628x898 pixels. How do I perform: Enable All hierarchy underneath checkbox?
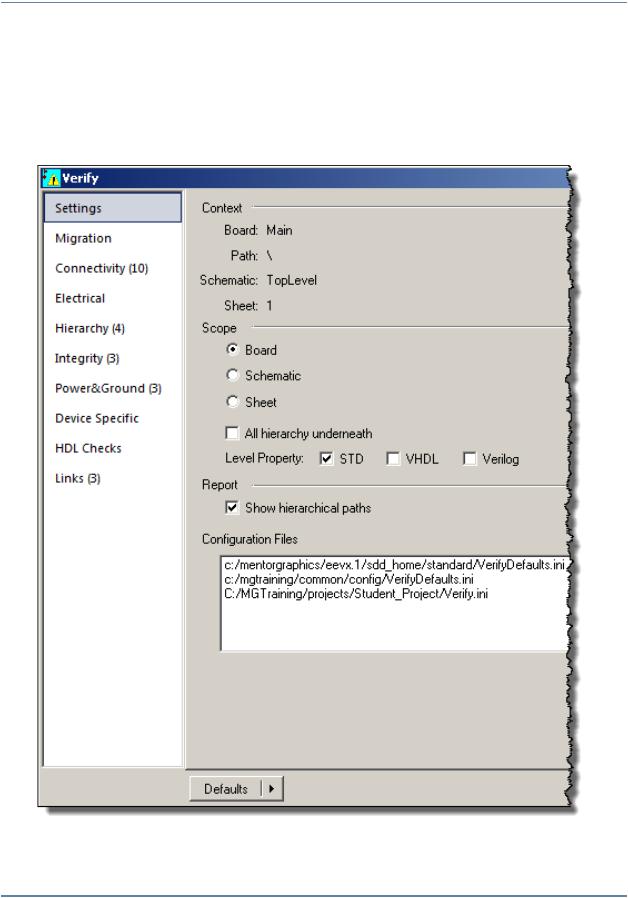[232, 434]
